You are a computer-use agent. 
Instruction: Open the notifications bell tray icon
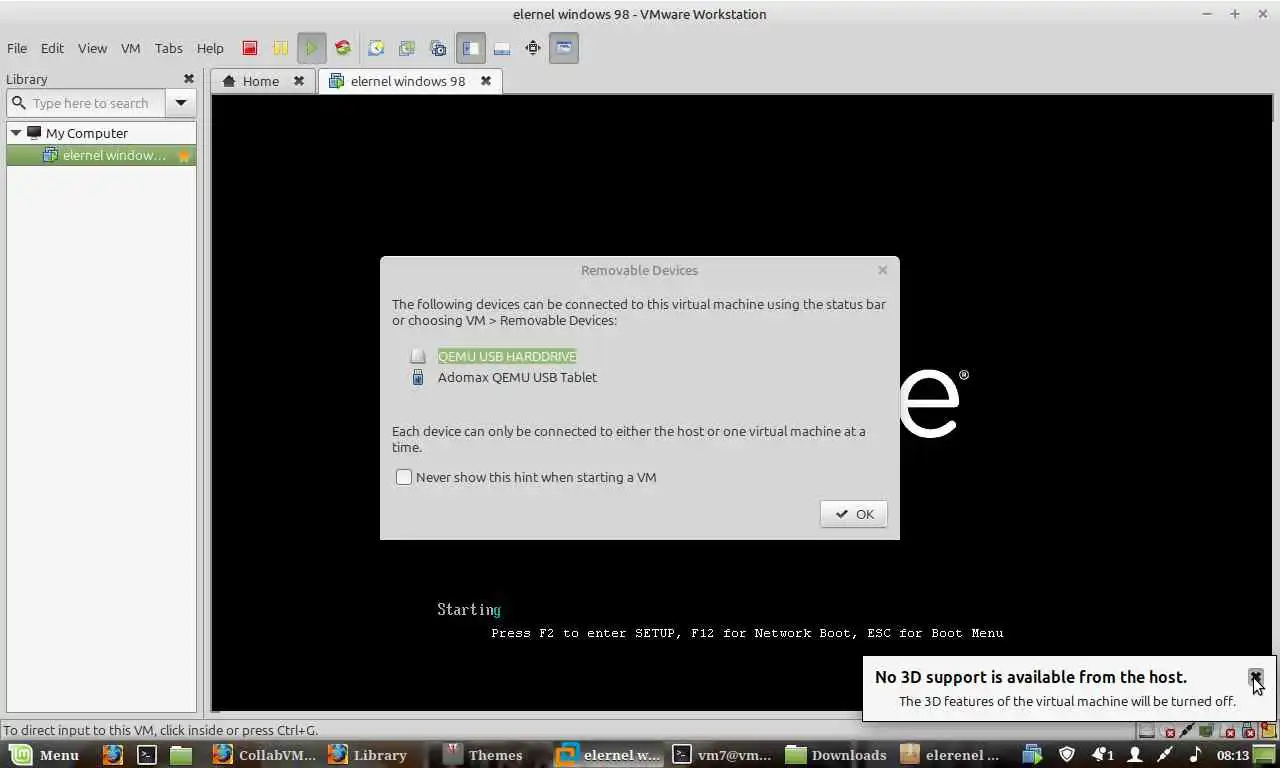[x=1102, y=755]
